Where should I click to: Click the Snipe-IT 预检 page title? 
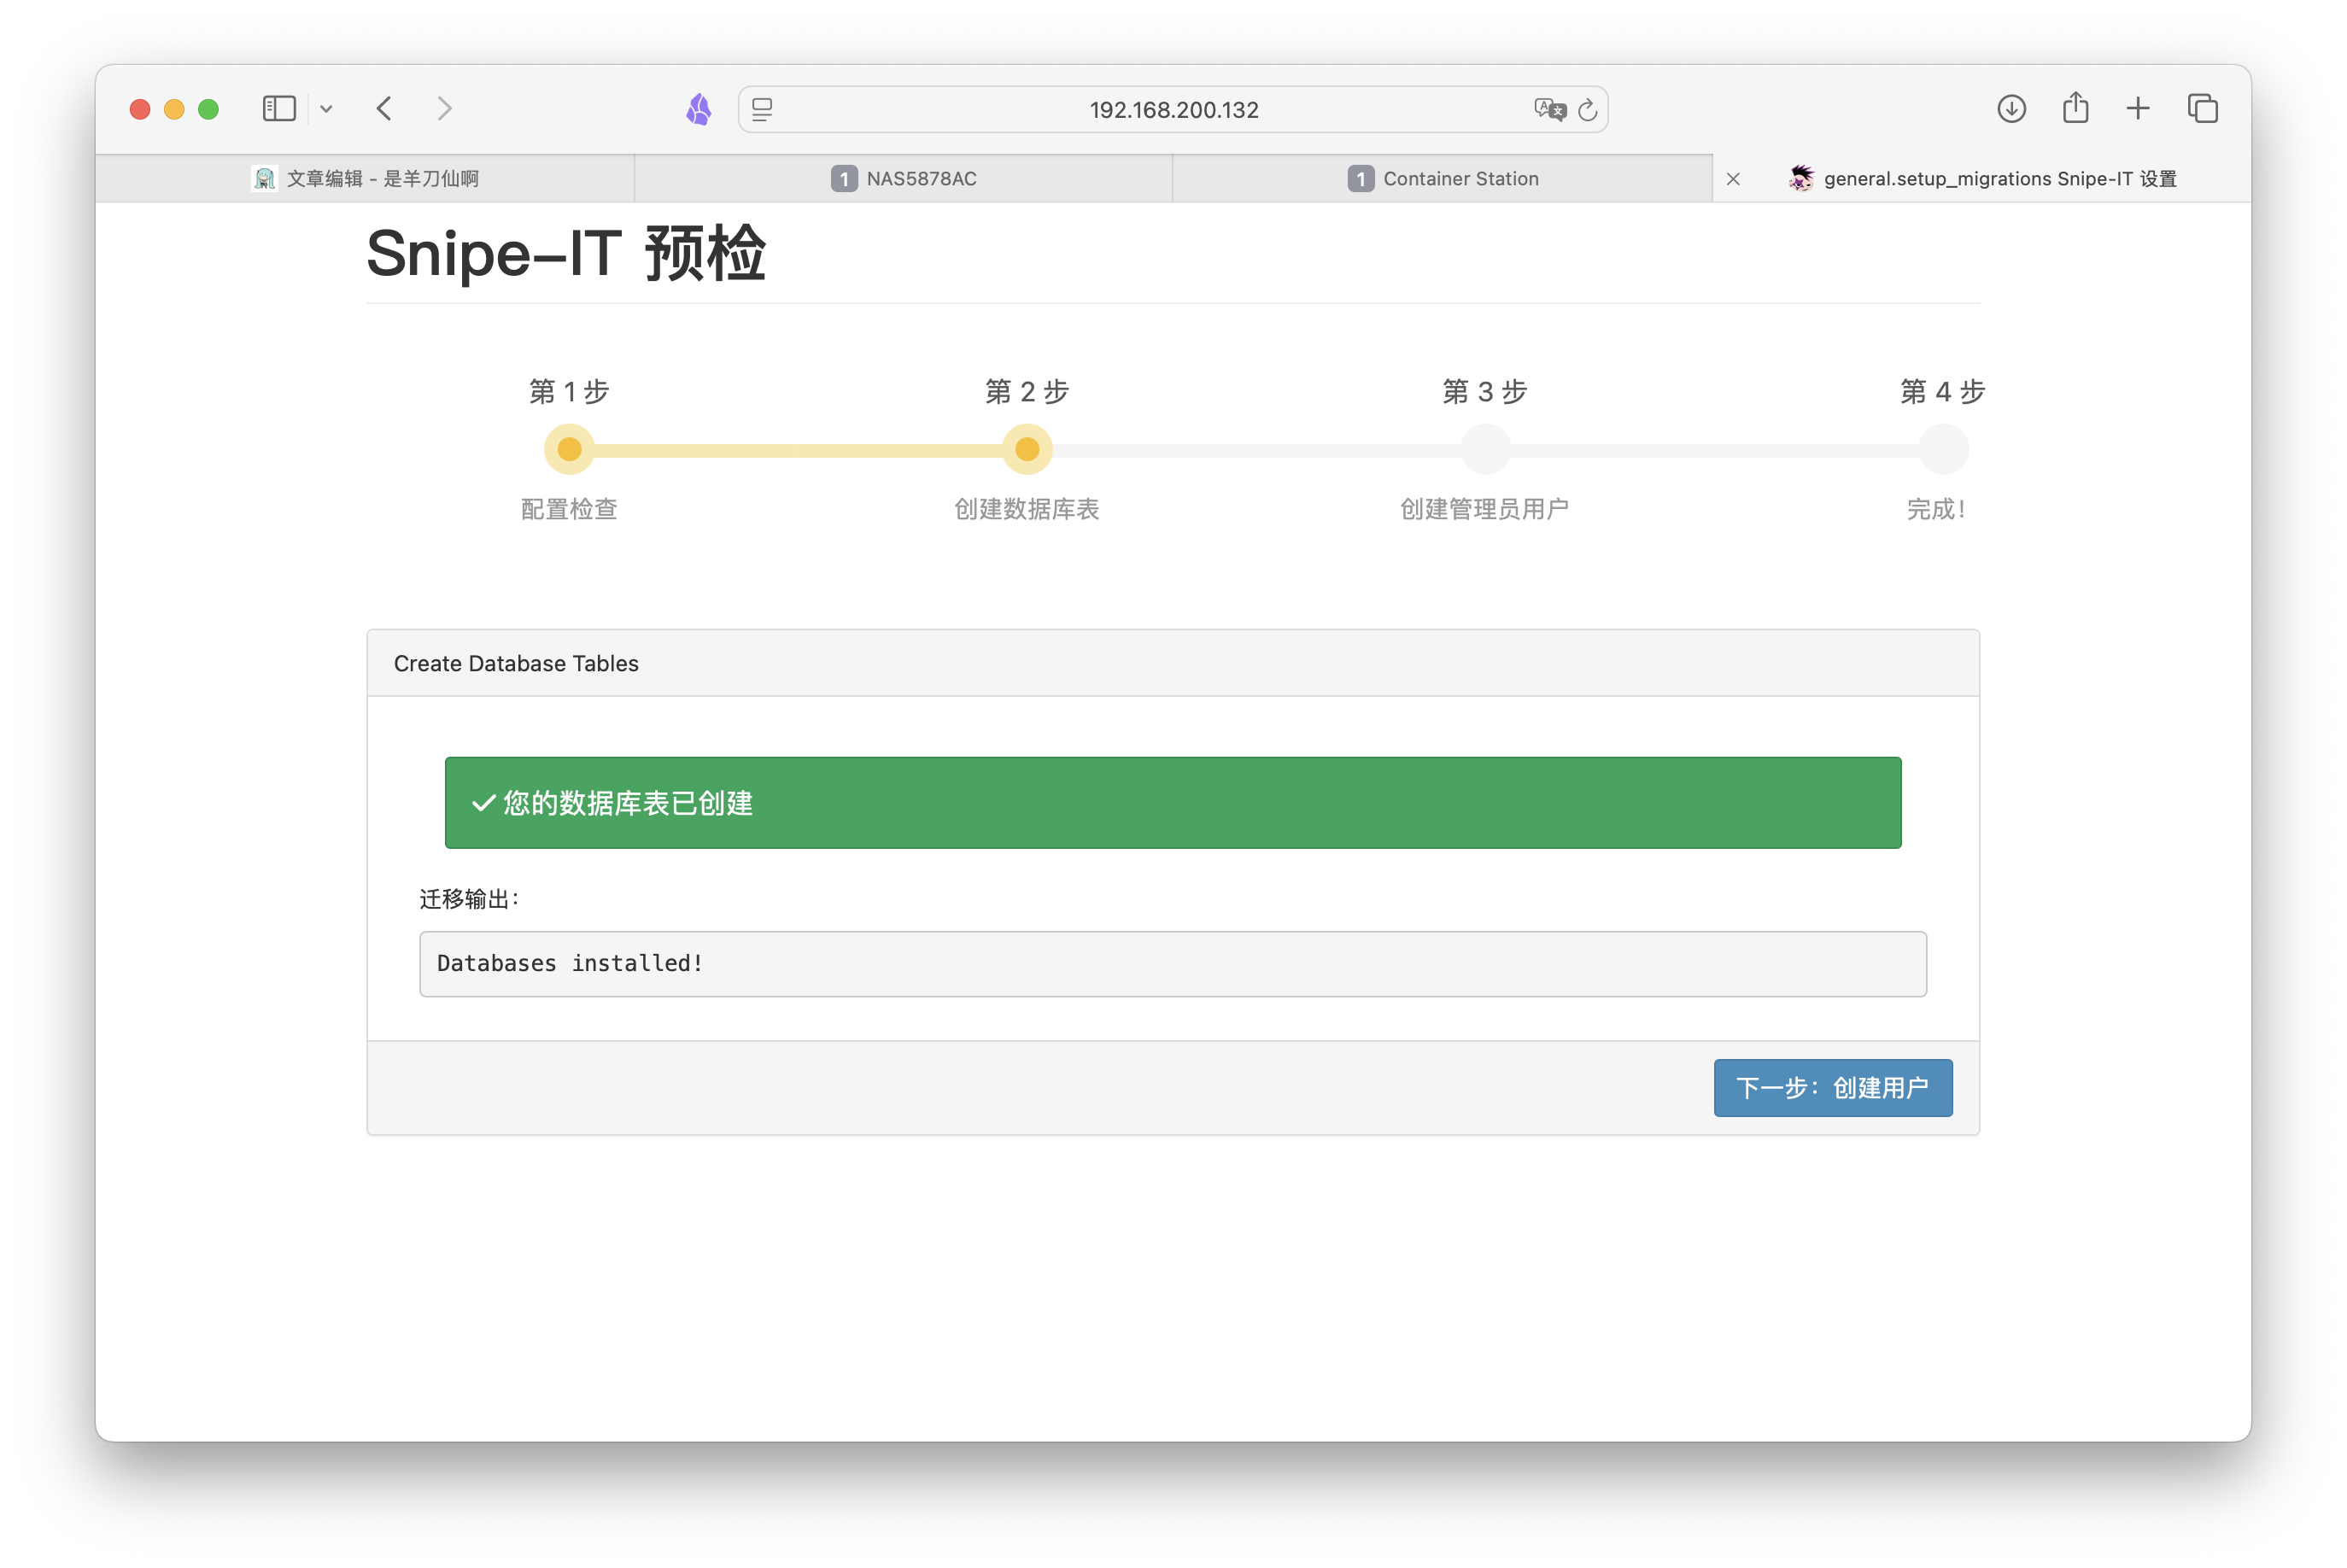pyautogui.click(x=566, y=253)
